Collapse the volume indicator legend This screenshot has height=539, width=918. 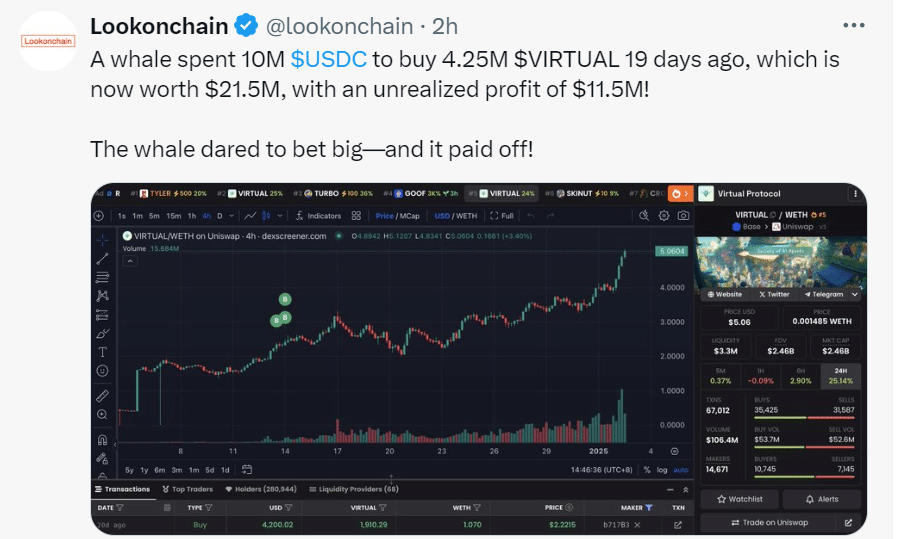130,260
